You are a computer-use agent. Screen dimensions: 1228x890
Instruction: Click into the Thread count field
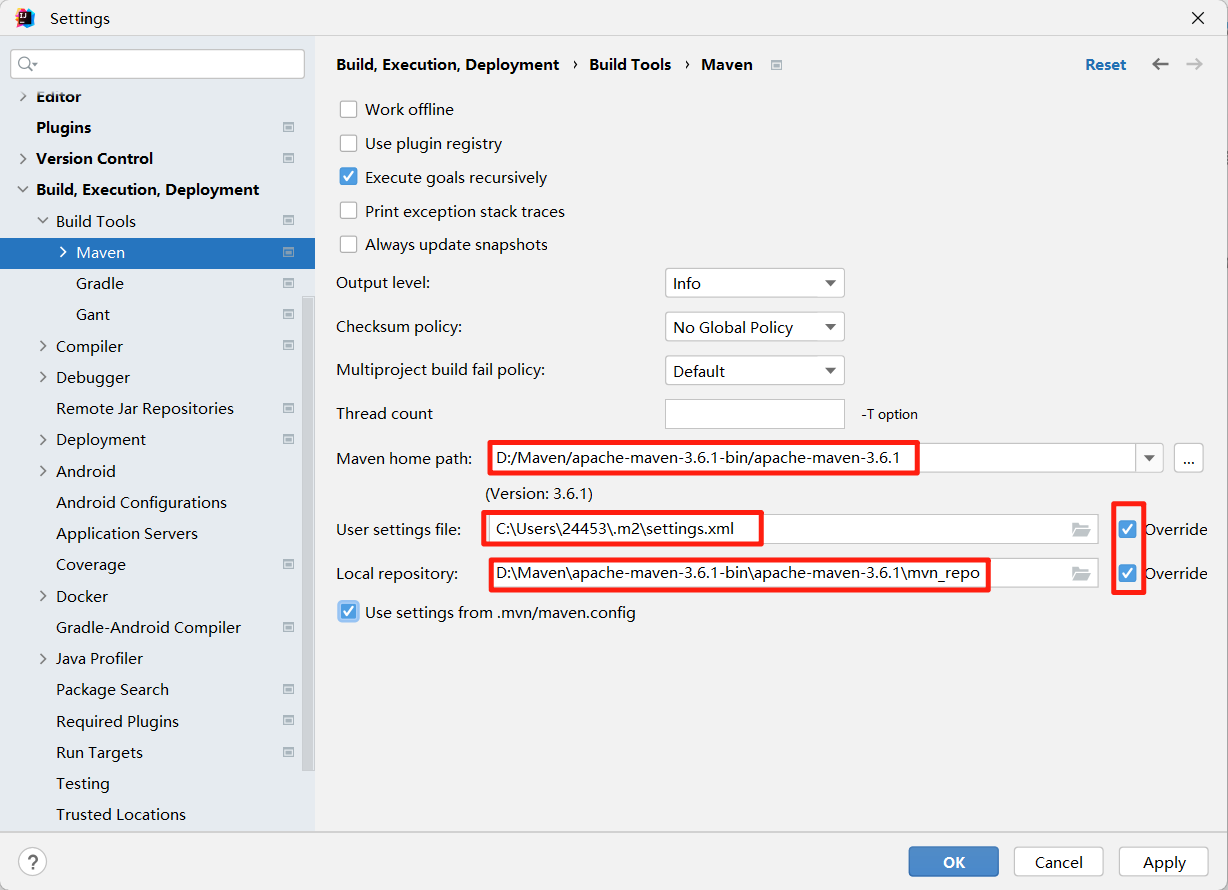tap(755, 414)
